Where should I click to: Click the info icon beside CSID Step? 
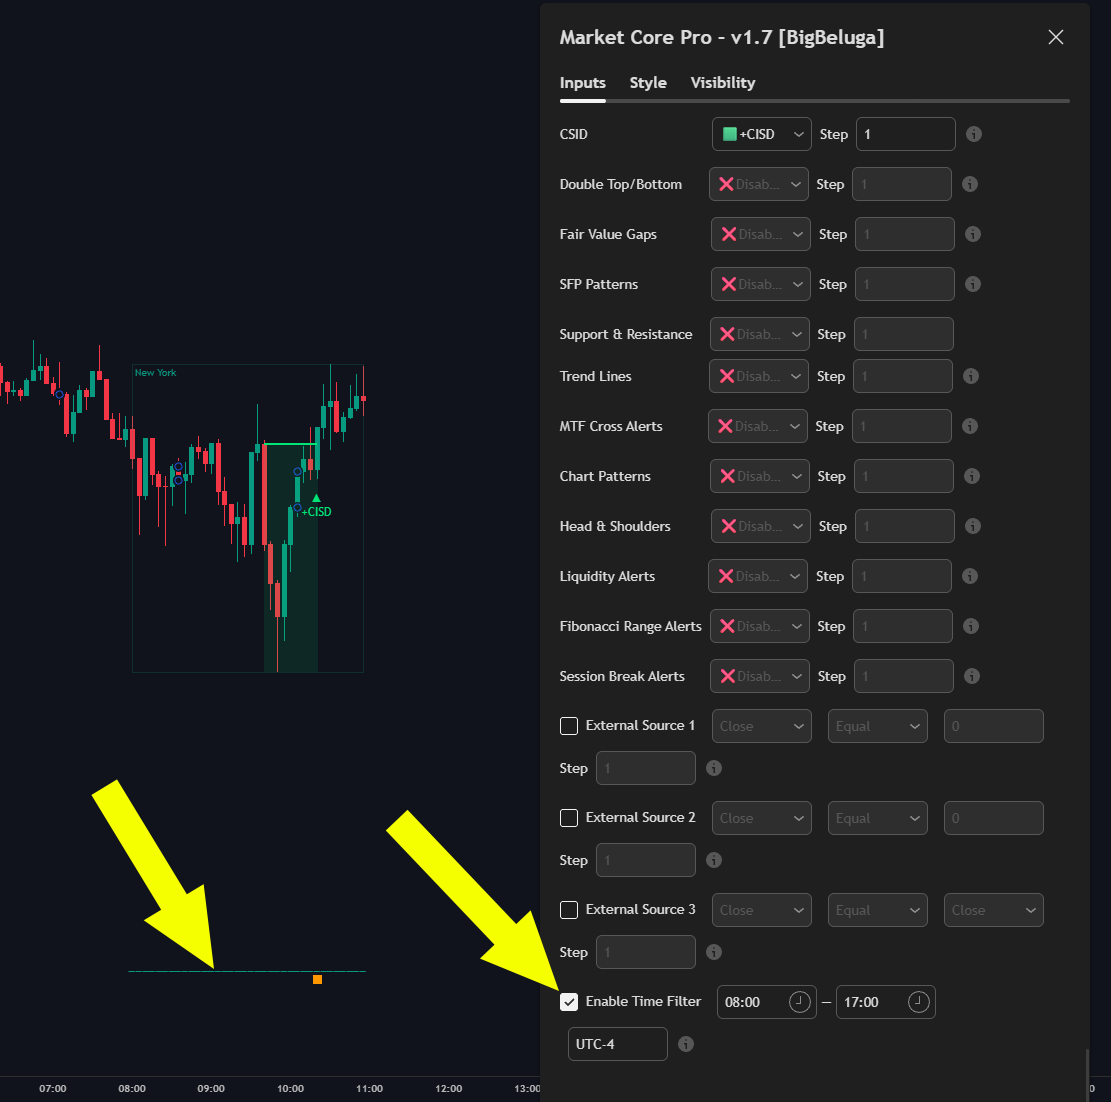pos(974,134)
